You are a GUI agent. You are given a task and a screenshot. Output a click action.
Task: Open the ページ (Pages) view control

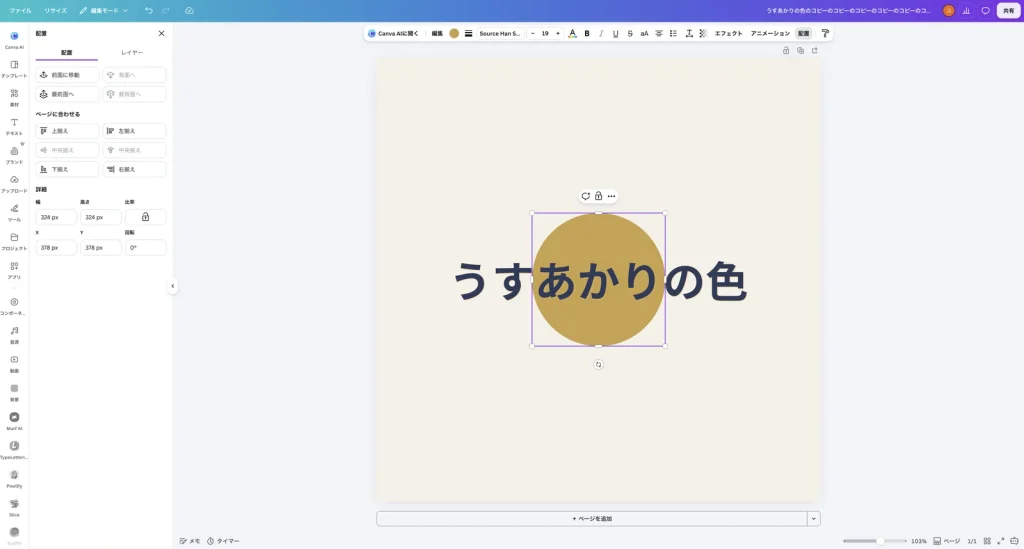947,541
